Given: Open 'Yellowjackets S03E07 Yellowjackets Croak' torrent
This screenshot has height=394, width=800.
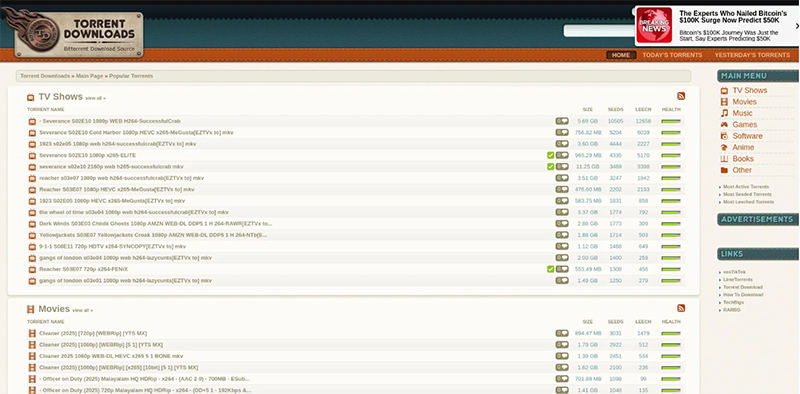Looking at the screenshot, I should coord(153,235).
